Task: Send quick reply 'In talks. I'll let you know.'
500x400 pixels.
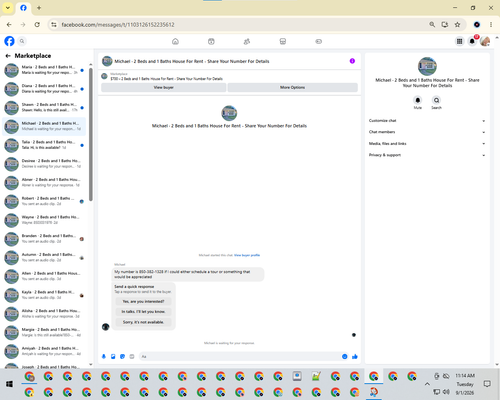Action: (x=143, y=312)
